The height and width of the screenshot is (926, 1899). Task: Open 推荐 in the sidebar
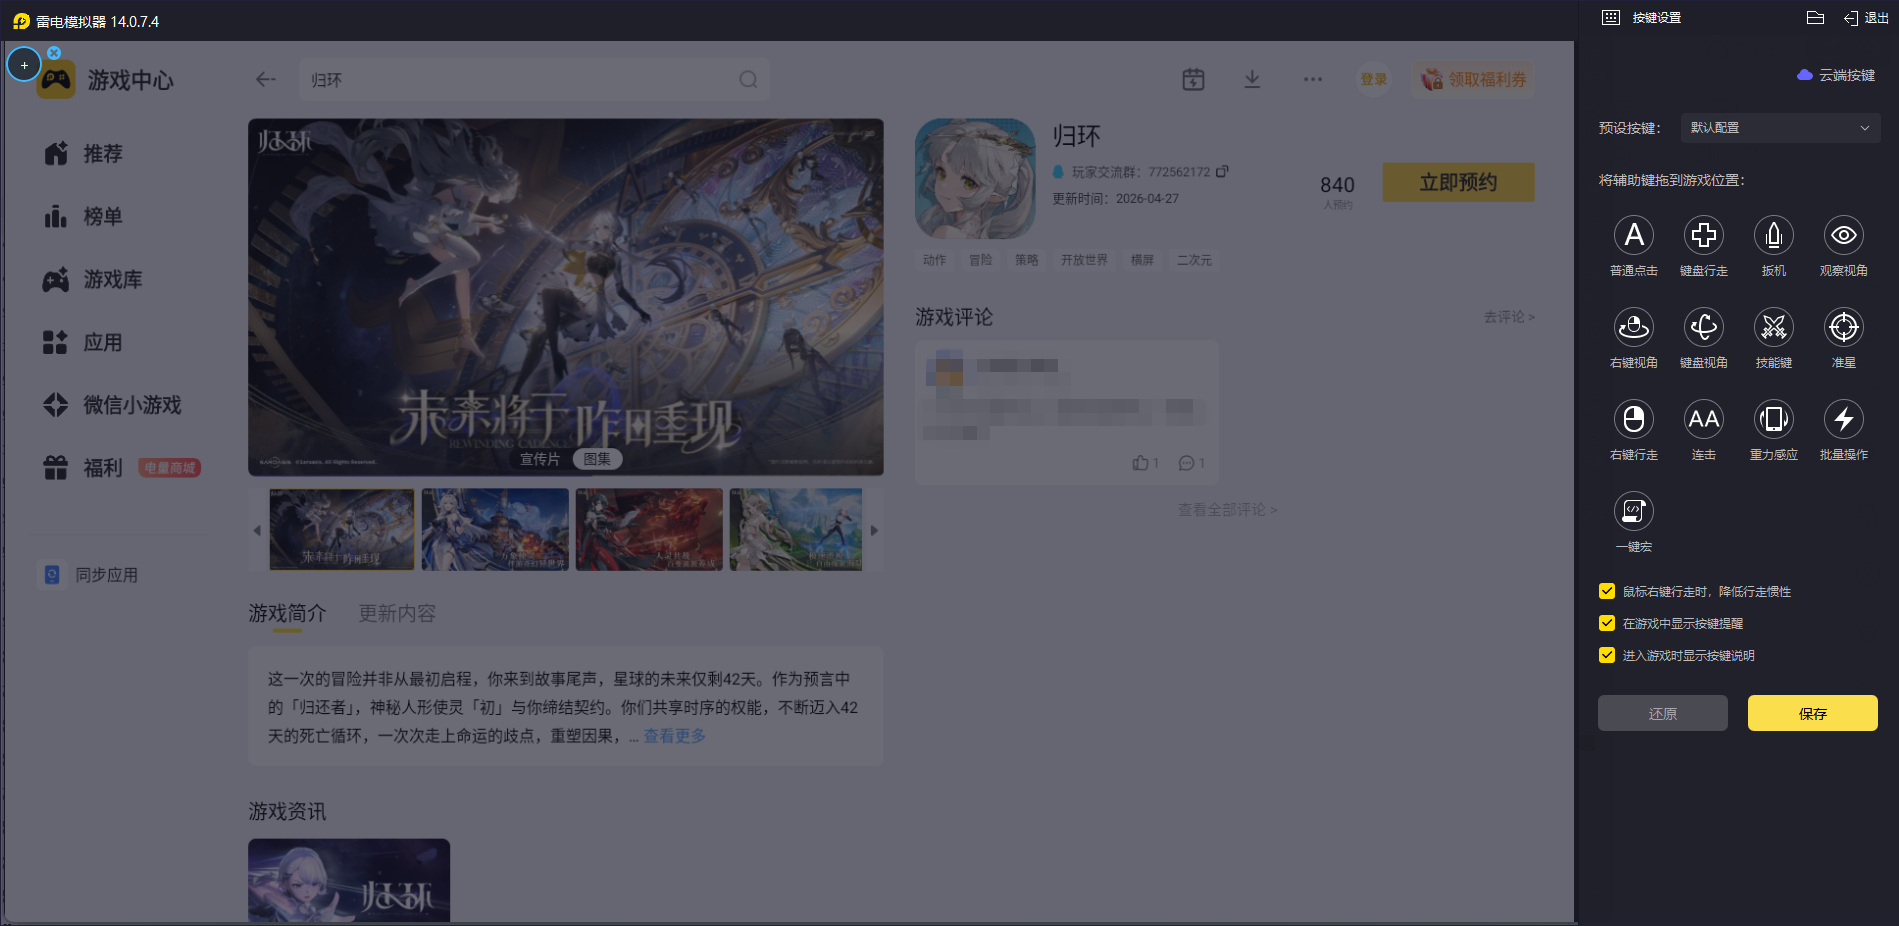pyautogui.click(x=84, y=154)
